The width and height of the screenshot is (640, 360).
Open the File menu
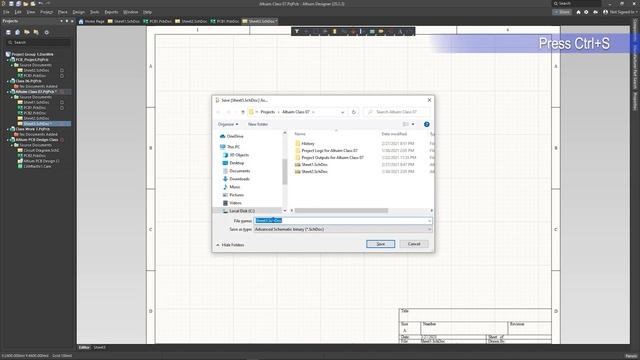(6, 12)
